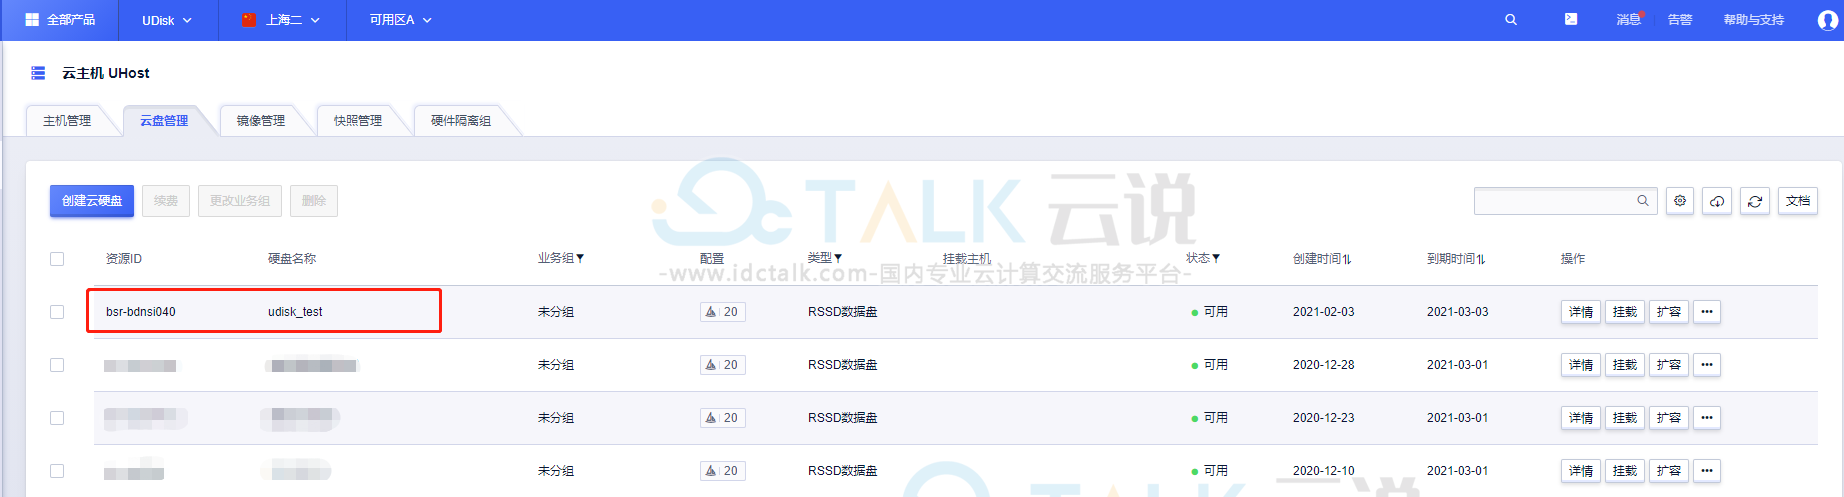Open more actions for udisk_test row

pyautogui.click(x=1707, y=312)
